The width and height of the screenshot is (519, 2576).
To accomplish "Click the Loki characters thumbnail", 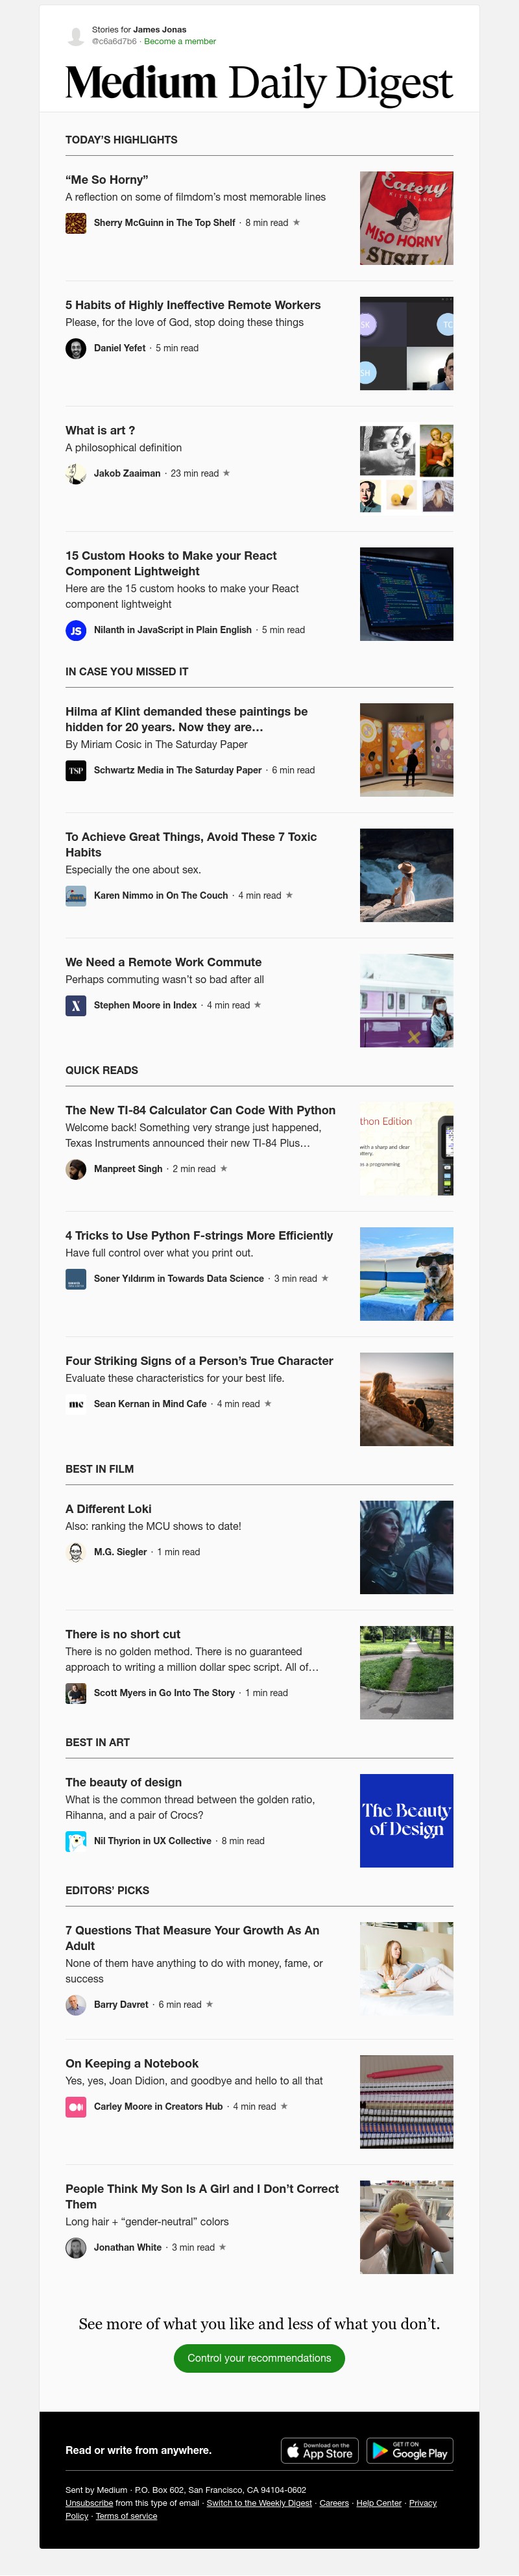I will click(x=406, y=1547).
